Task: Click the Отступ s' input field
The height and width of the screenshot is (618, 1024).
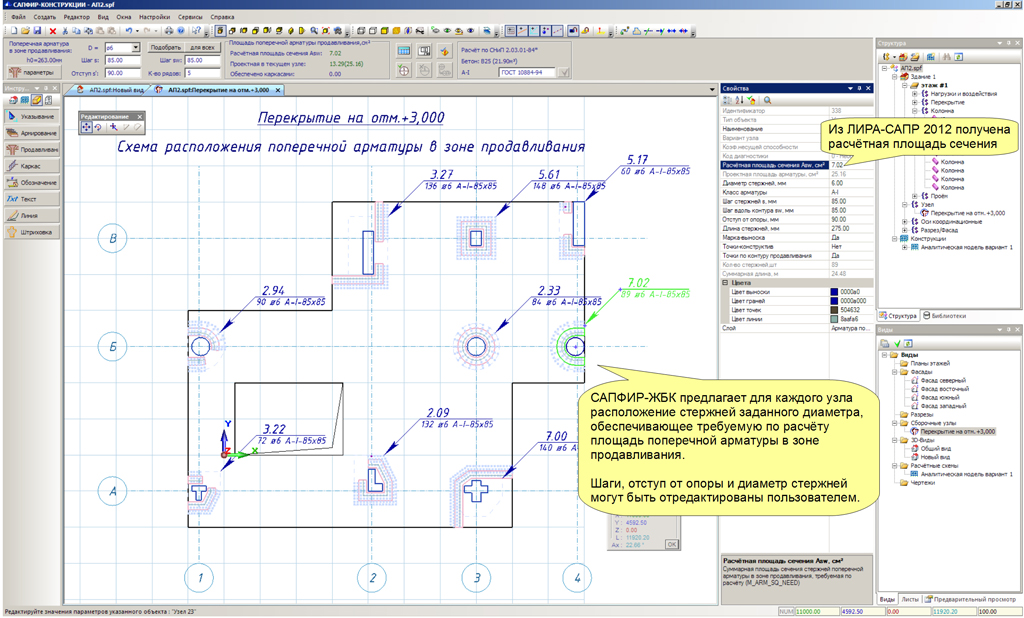Action: 123,73
